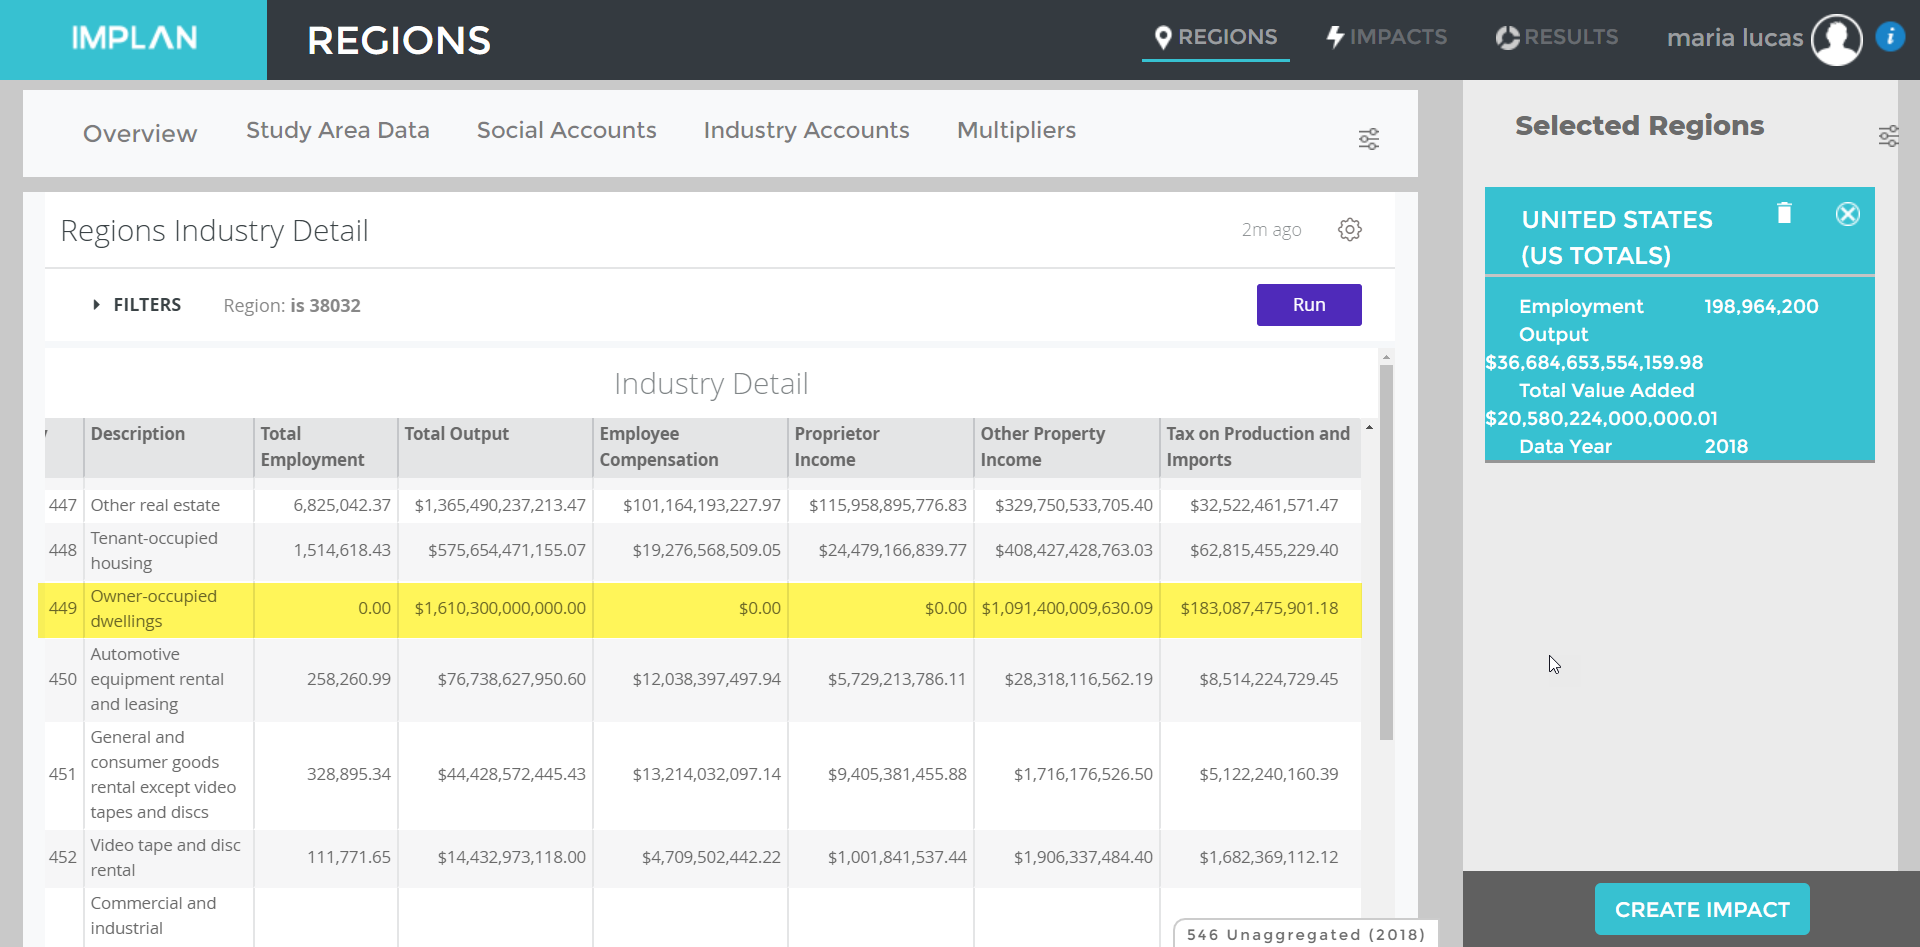Image resolution: width=1920 pixels, height=947 pixels.
Task: Delete United States region with trash icon
Action: point(1784,213)
